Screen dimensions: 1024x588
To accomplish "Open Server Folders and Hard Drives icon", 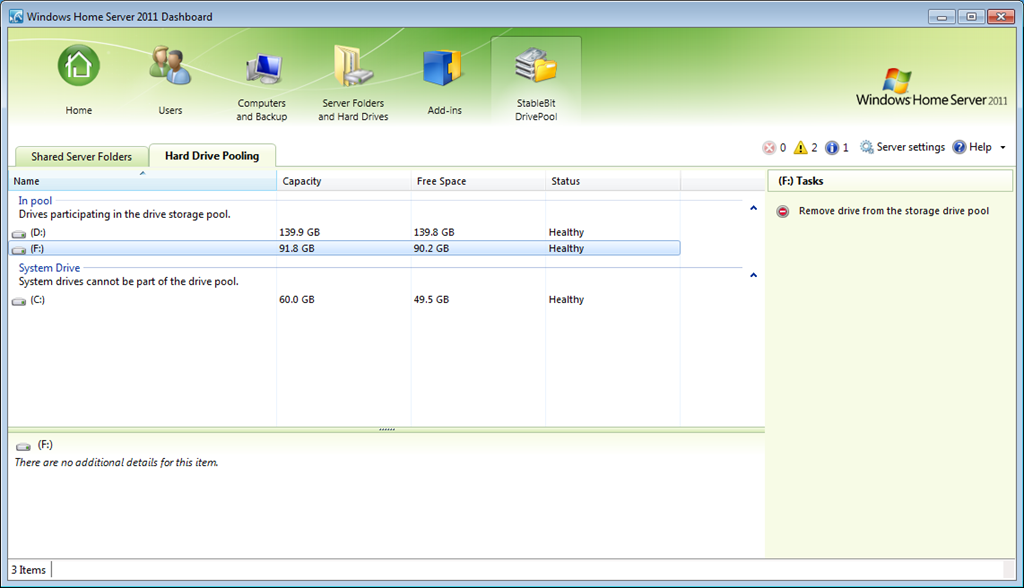I will coord(353,65).
